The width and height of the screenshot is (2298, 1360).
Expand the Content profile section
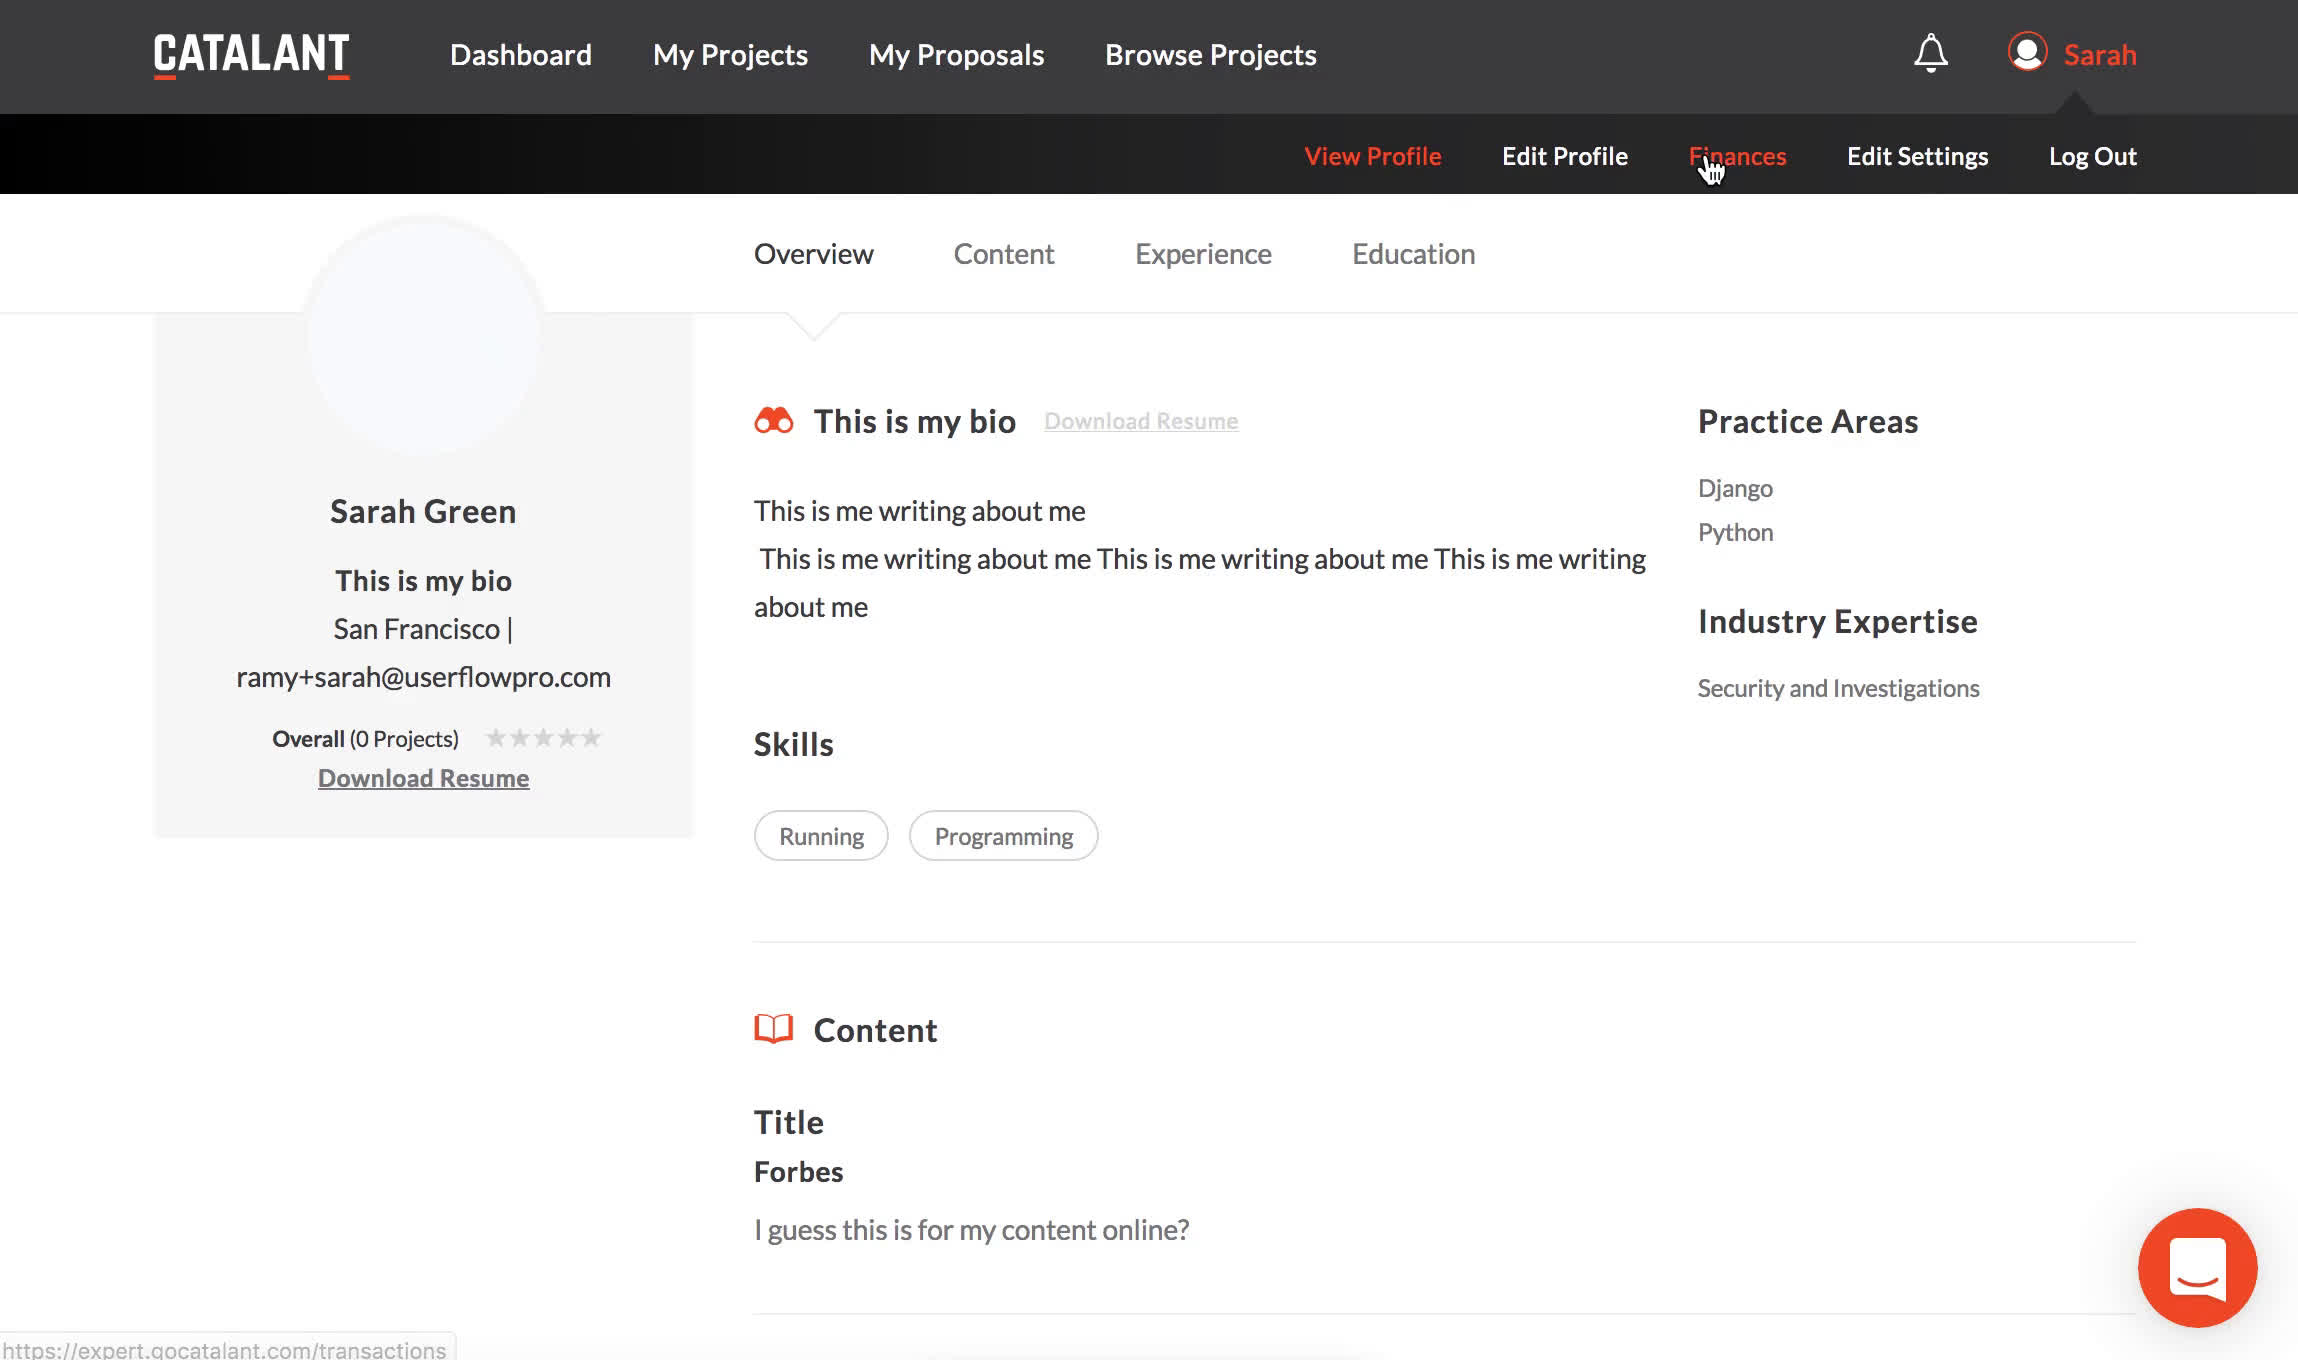[x=1003, y=253]
